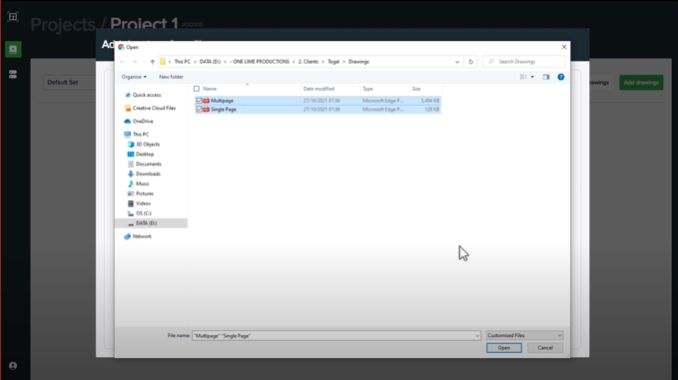Click Add drawings button in Togal window
Image resolution: width=678 pixels, height=380 pixels.
[x=641, y=83]
